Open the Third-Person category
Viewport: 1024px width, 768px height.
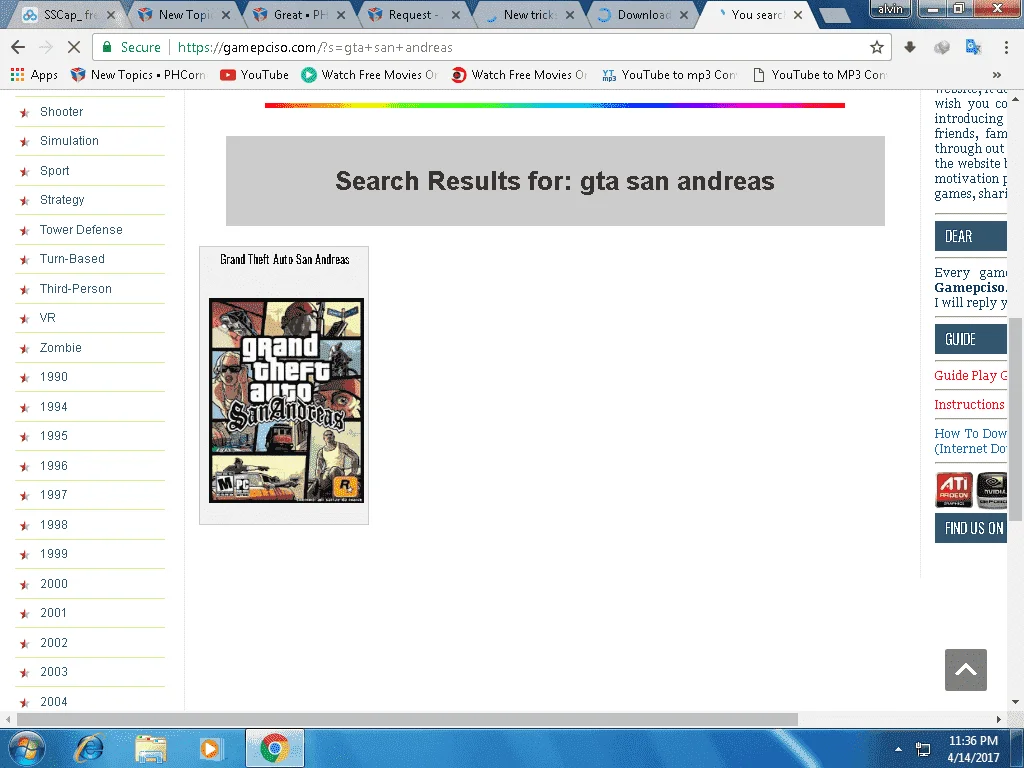tap(76, 289)
